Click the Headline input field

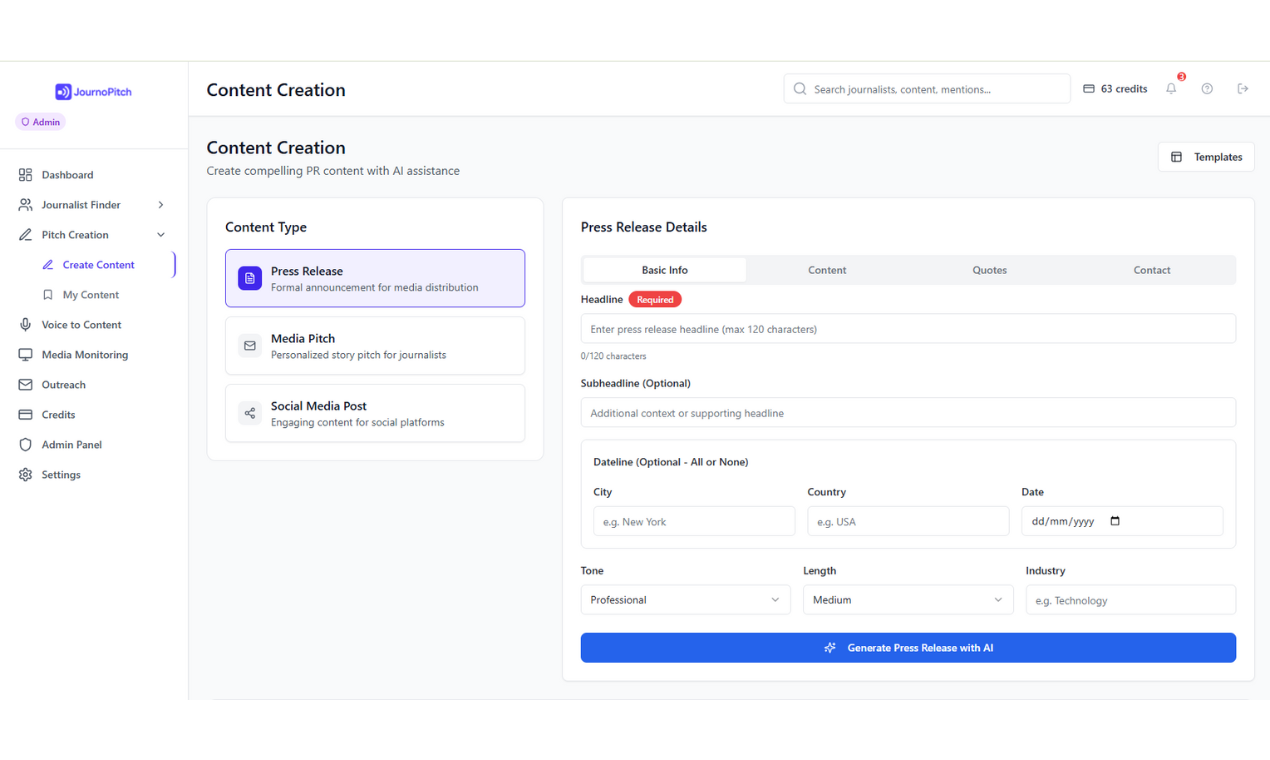pyautogui.click(x=908, y=329)
